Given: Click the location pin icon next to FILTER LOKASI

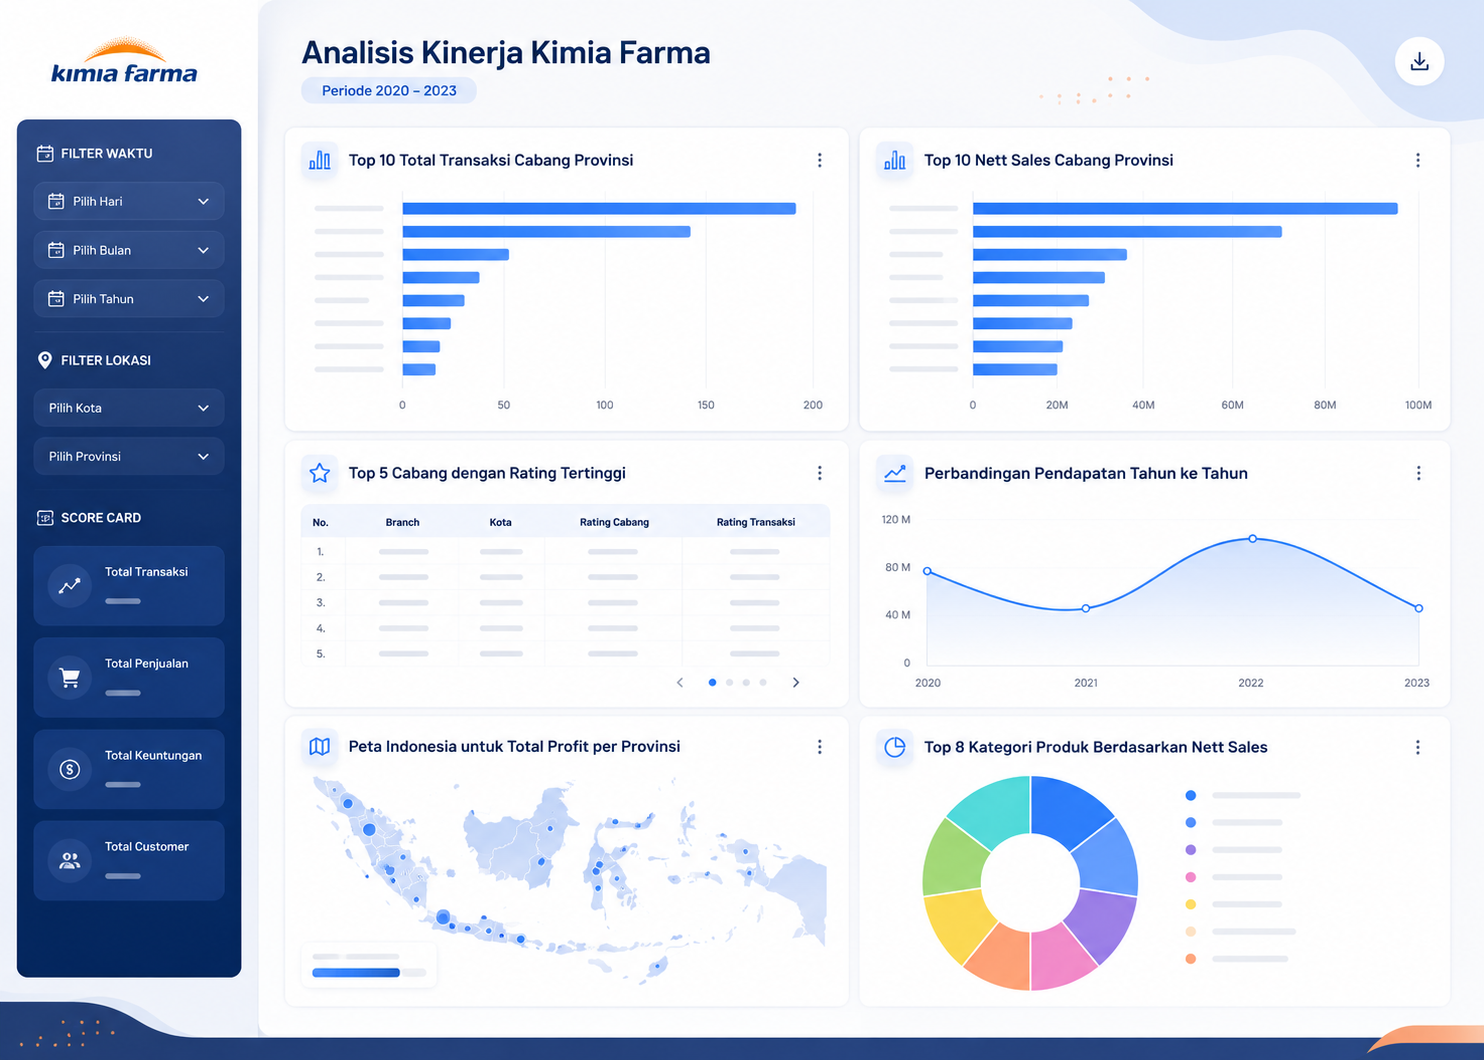Looking at the screenshot, I should point(45,360).
